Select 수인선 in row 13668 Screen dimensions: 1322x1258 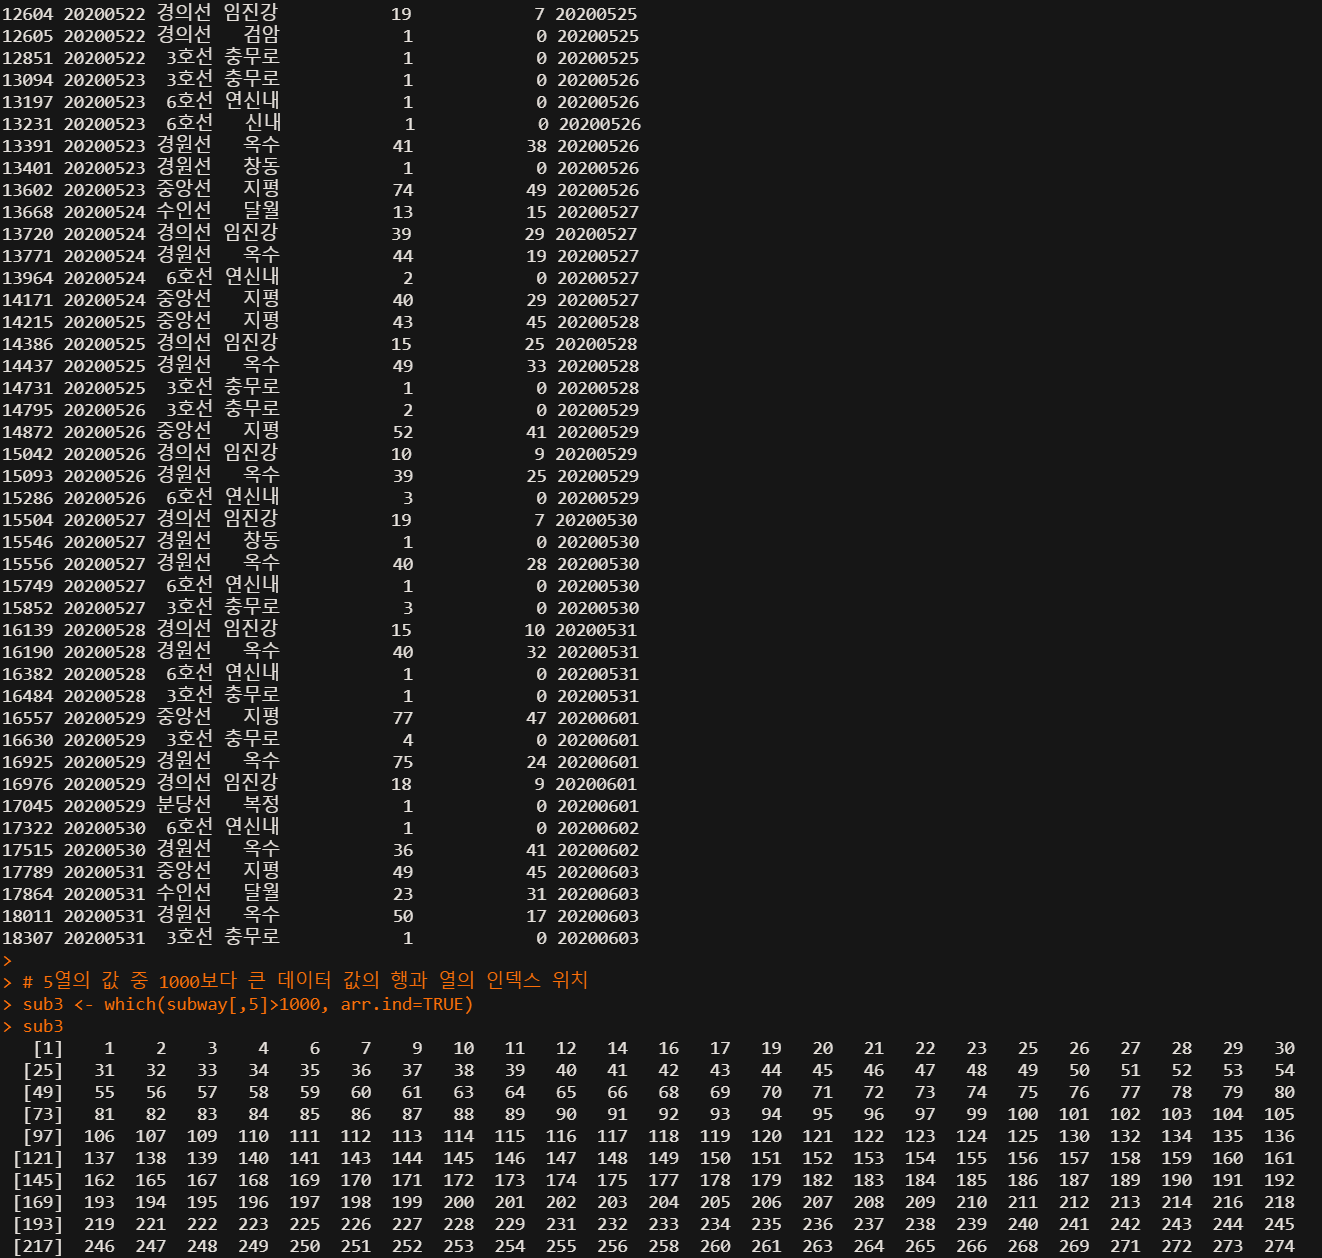[184, 212]
